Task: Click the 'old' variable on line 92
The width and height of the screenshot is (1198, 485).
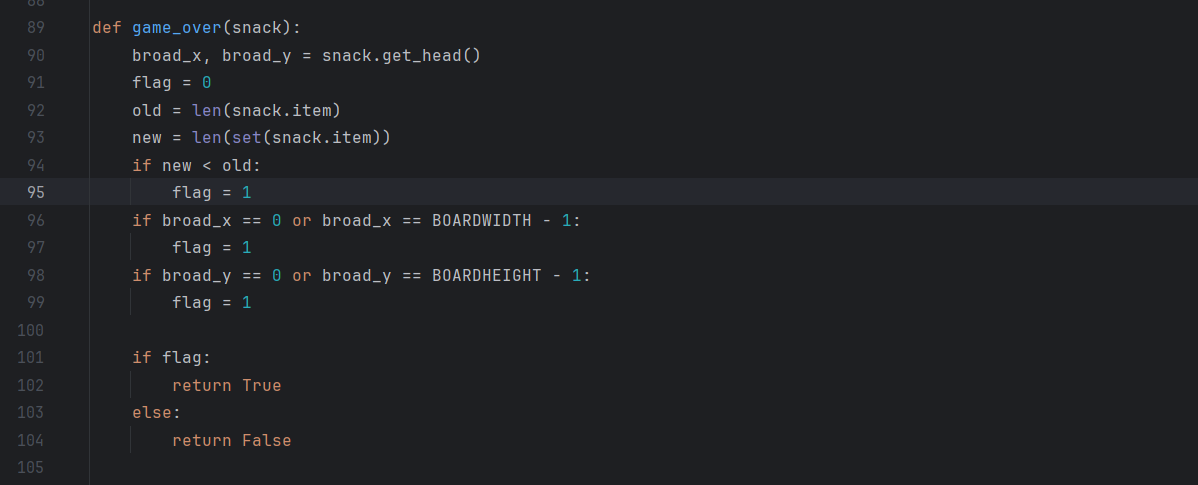Action: (147, 111)
